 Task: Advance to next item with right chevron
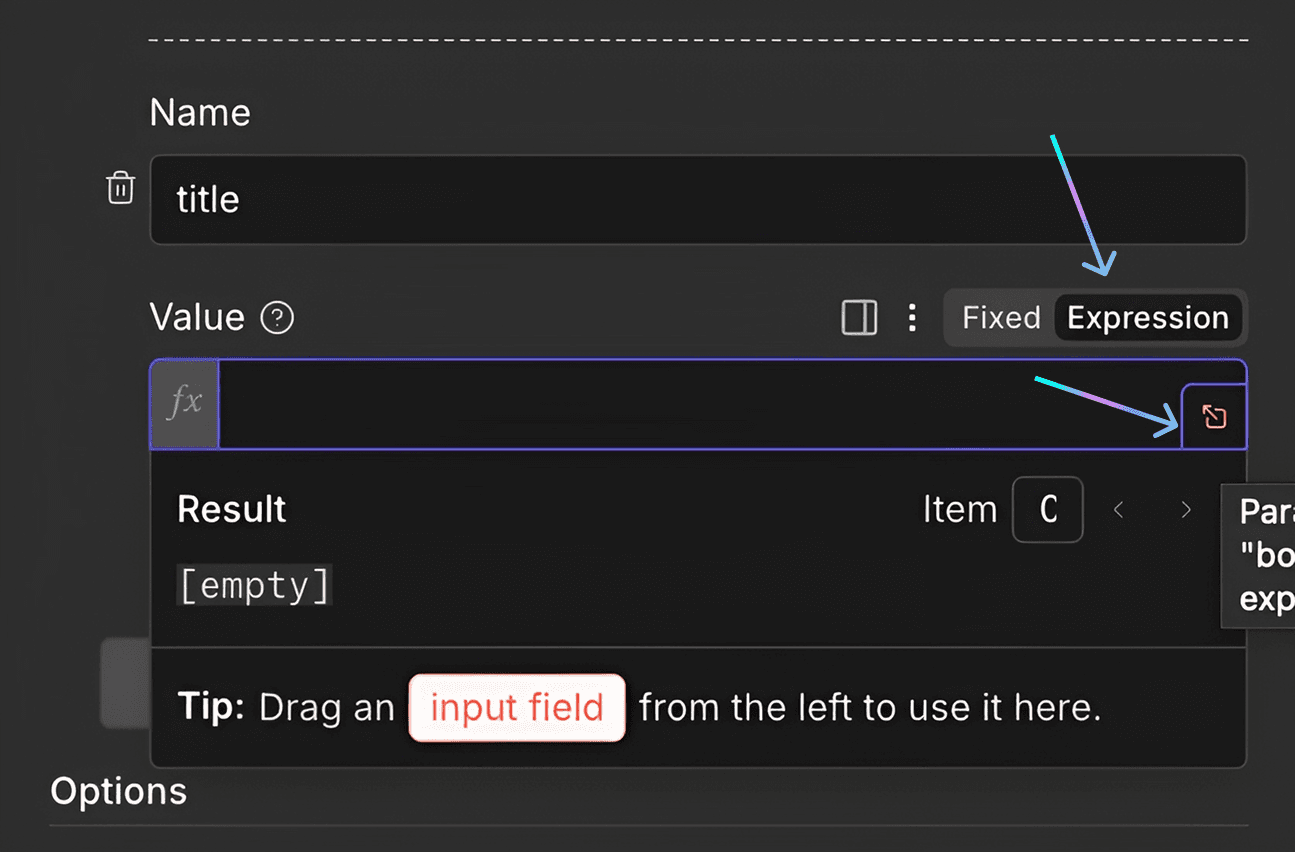1186,510
